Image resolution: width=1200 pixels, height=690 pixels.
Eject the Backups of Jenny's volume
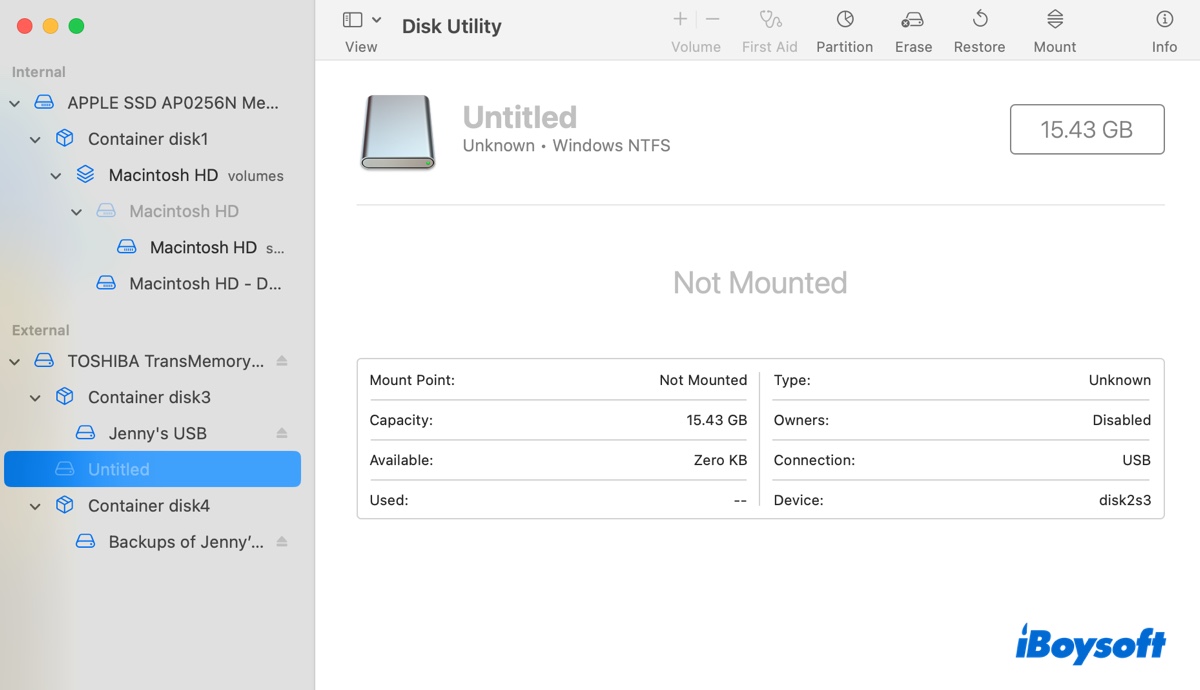point(282,542)
